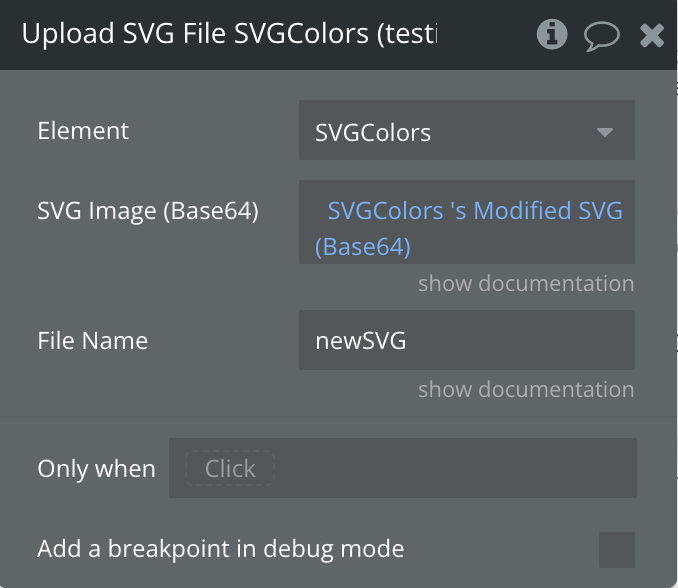Click the "Only when" label
Image resolution: width=678 pixels, height=588 pixels.
(x=96, y=469)
